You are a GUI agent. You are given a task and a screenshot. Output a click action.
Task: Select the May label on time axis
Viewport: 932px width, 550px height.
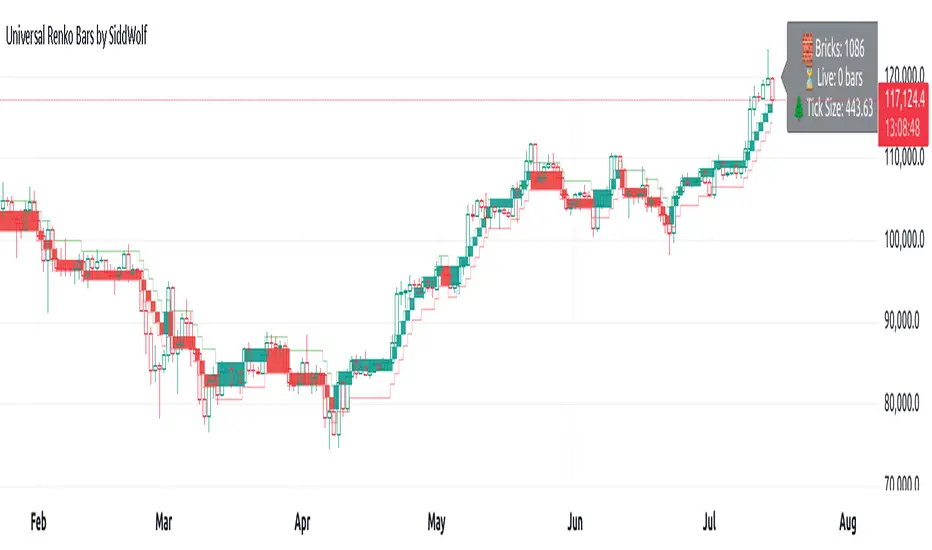coord(436,522)
